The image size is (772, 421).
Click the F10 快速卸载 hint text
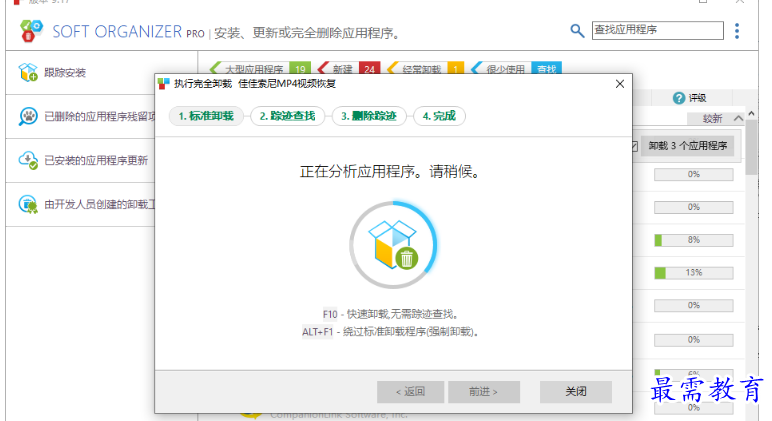point(391,314)
